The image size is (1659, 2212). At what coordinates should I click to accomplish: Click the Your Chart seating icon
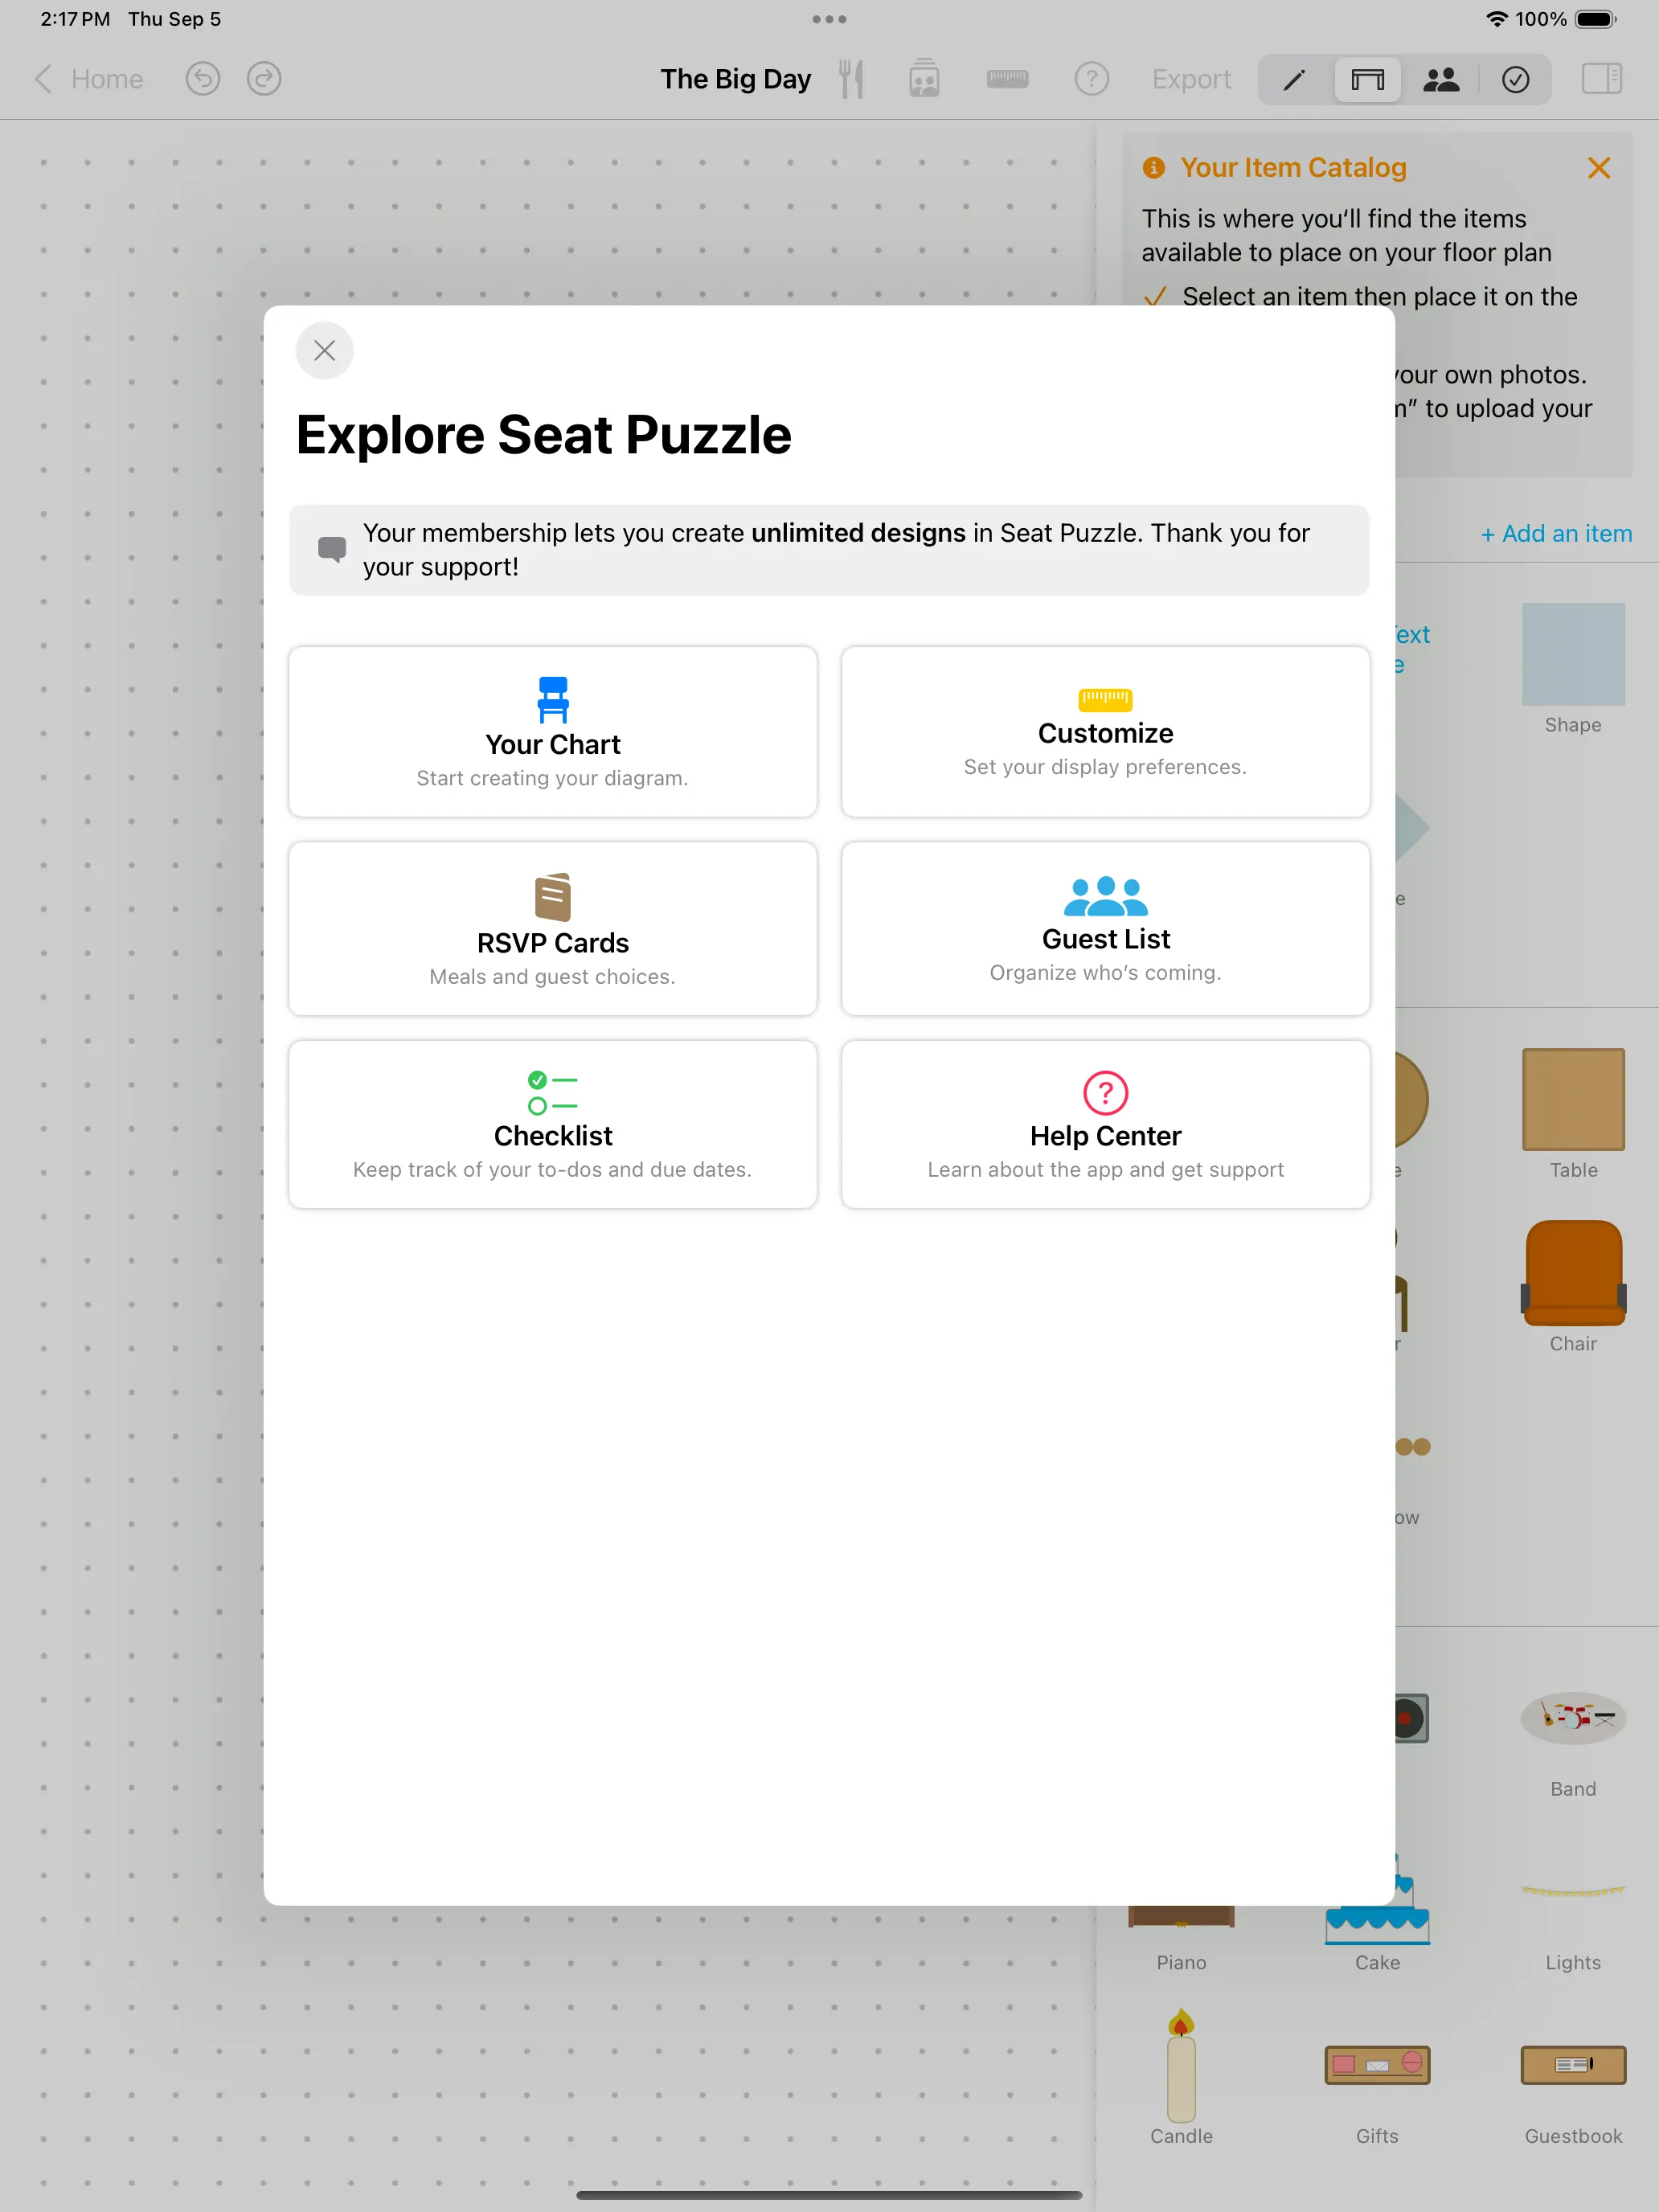552,698
